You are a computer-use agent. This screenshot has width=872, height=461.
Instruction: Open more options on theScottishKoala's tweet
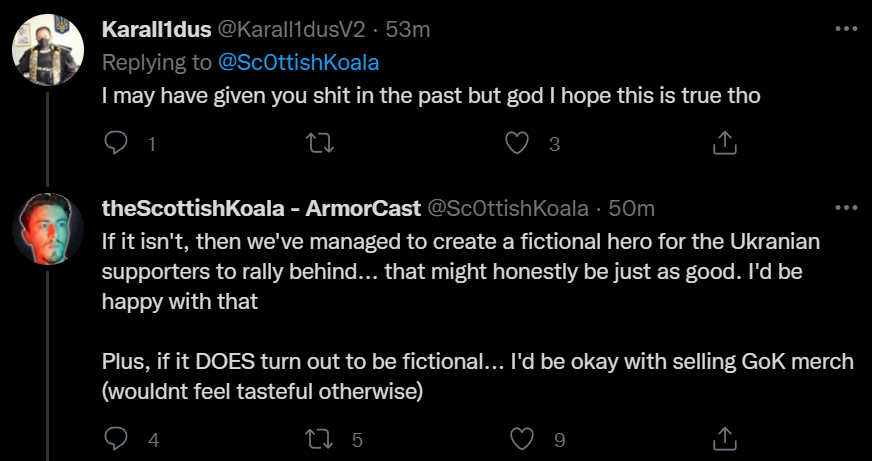tap(846, 208)
